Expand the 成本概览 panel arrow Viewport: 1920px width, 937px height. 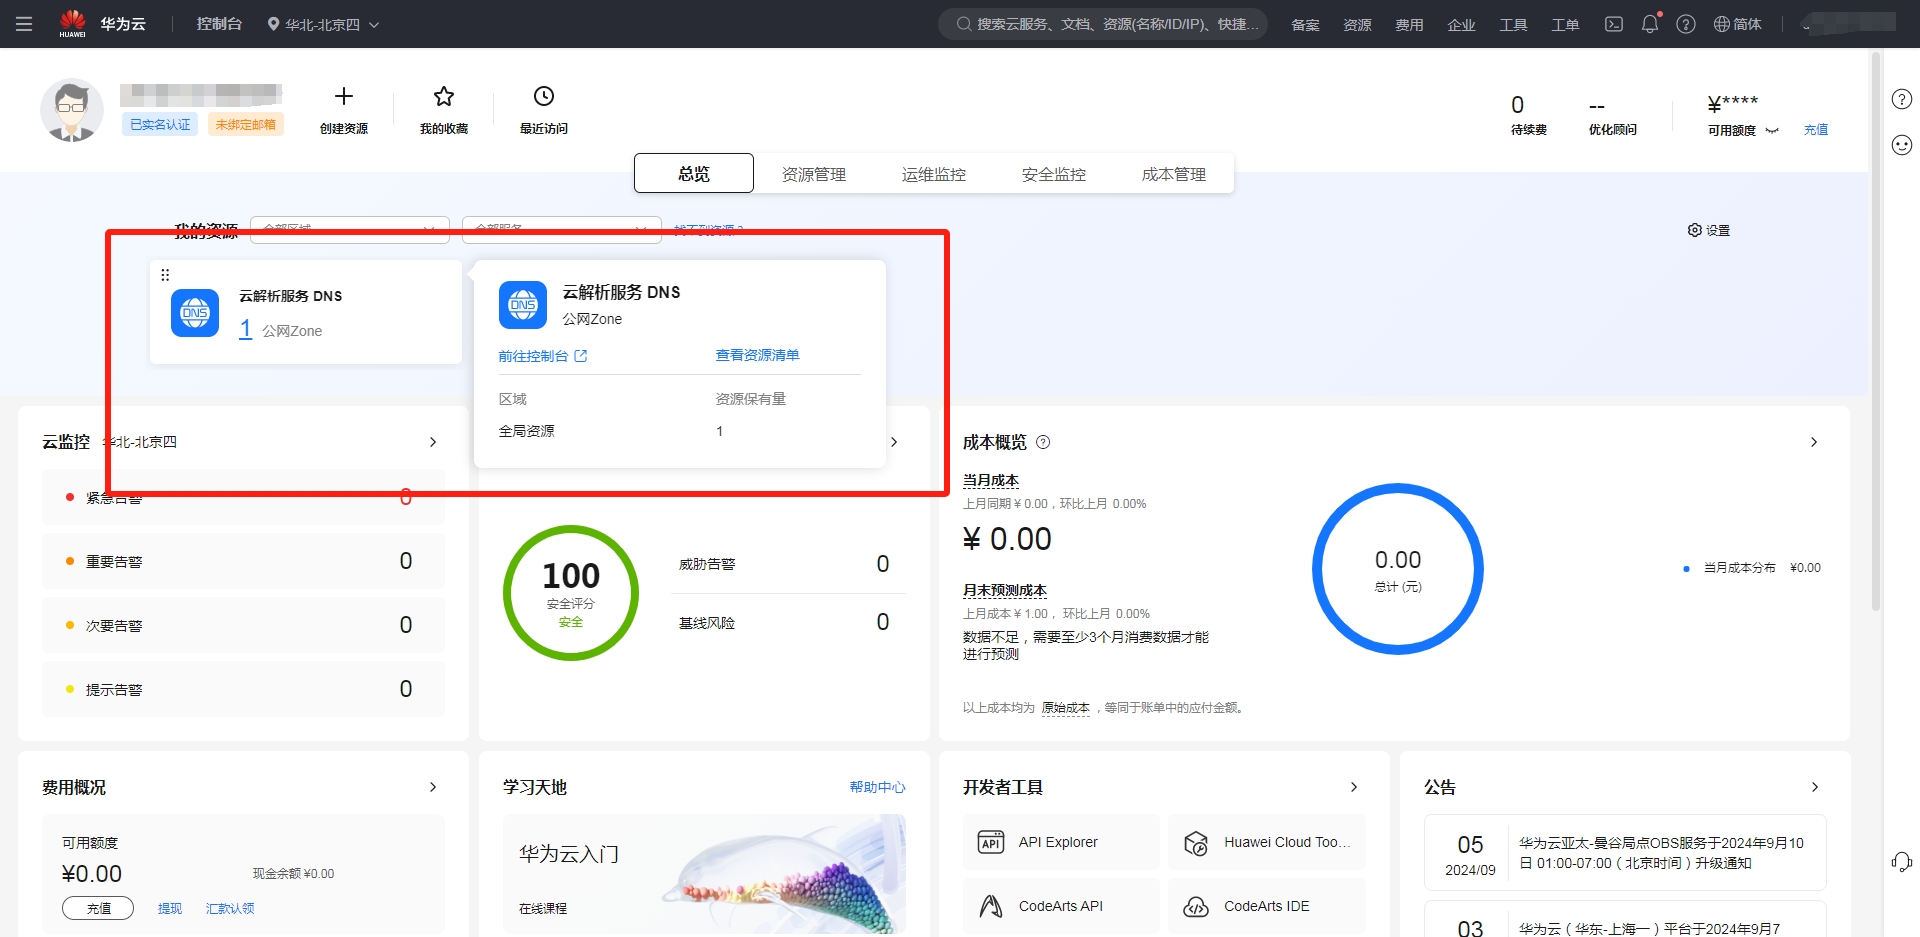click(x=1814, y=442)
